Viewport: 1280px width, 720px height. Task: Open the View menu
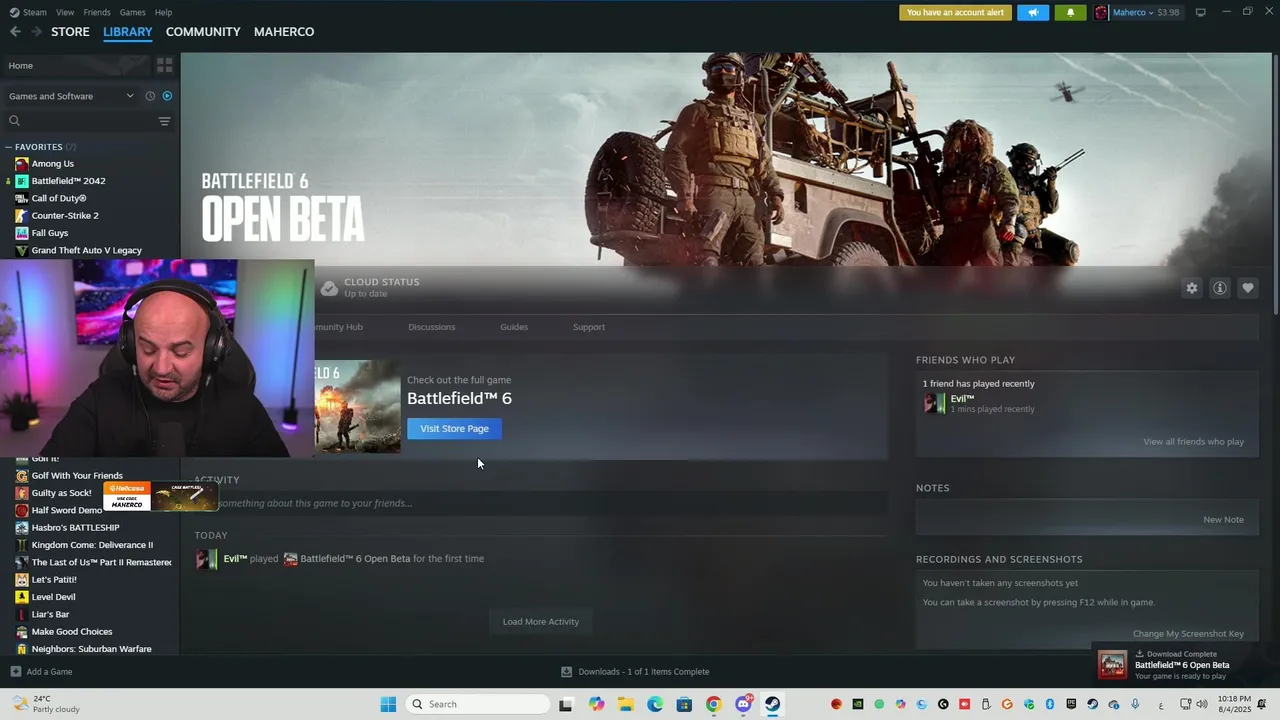65,12
